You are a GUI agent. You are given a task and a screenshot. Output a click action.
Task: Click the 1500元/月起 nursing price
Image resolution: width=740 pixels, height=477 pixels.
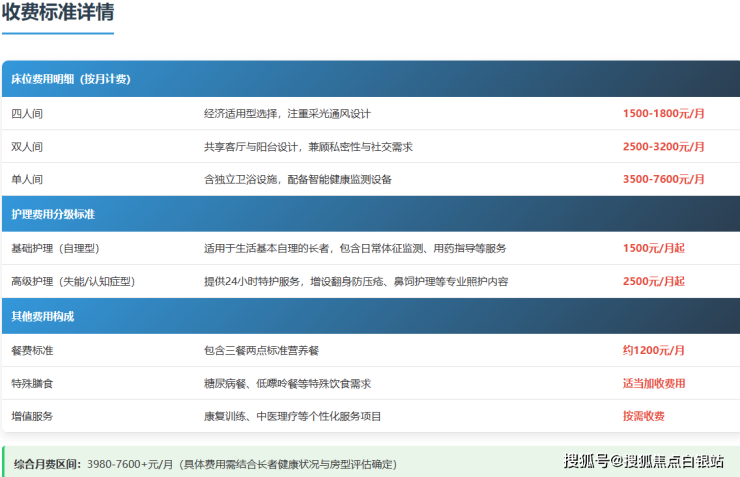pos(654,248)
